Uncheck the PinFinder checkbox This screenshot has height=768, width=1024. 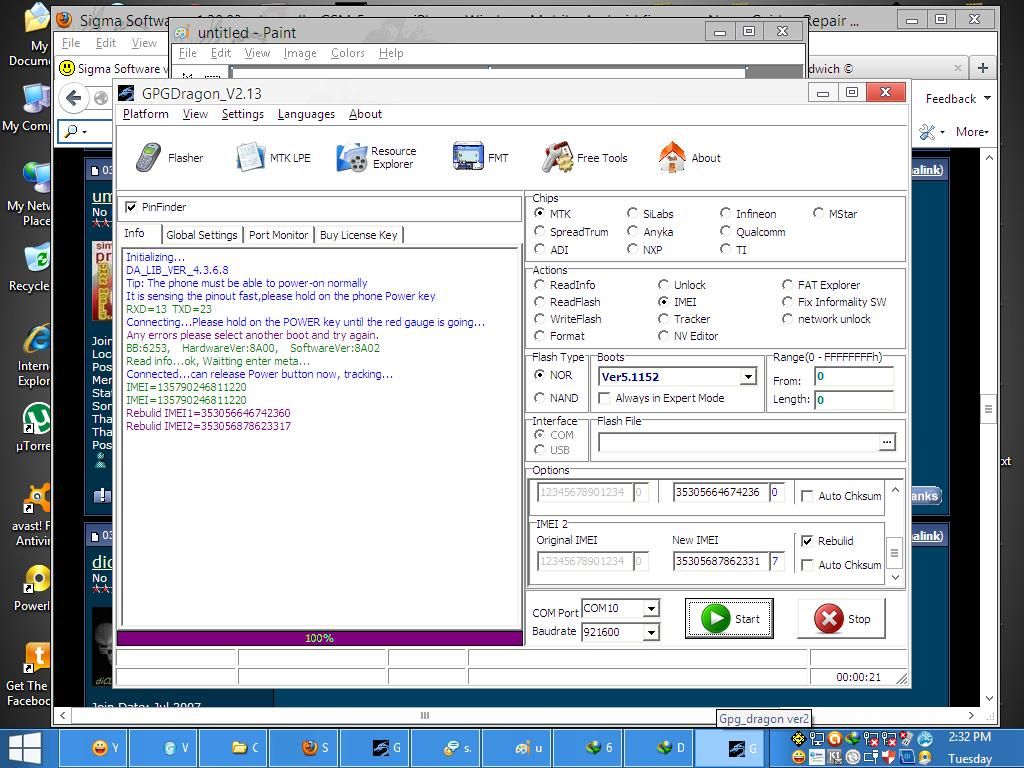[x=131, y=207]
